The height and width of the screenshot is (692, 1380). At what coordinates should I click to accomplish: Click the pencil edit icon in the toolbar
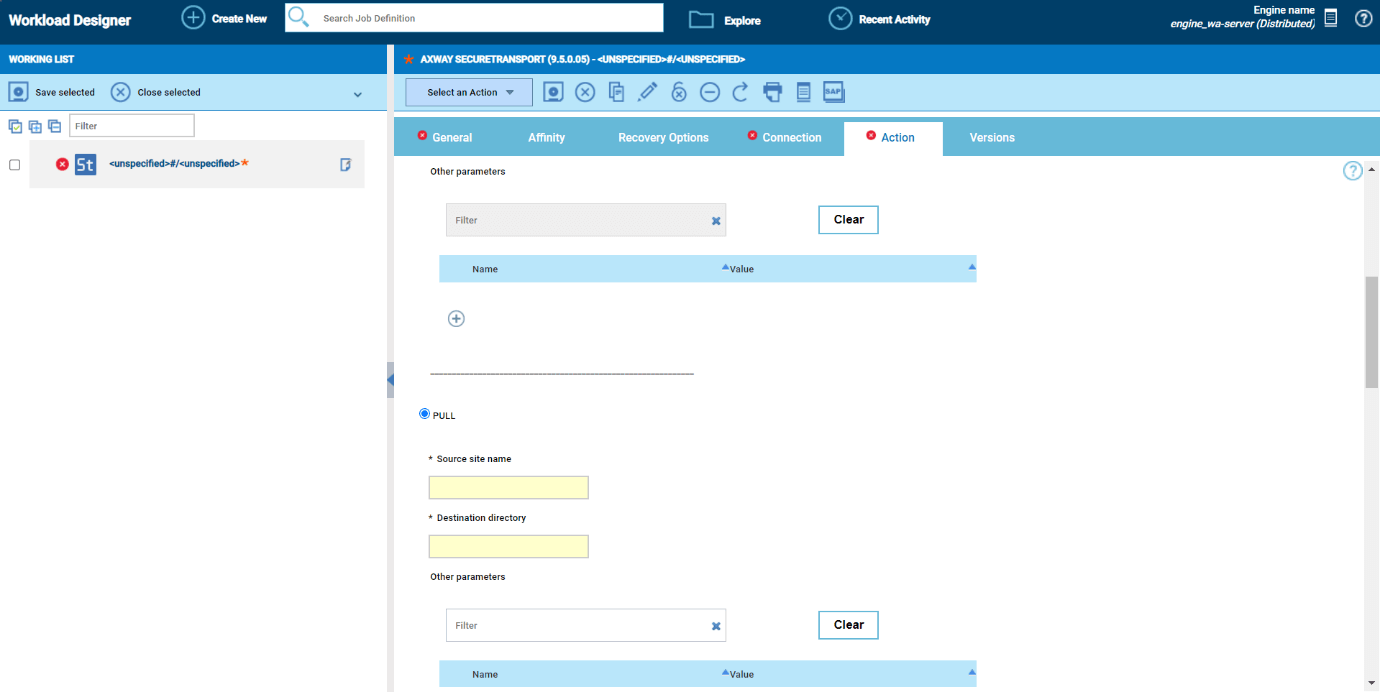[647, 92]
